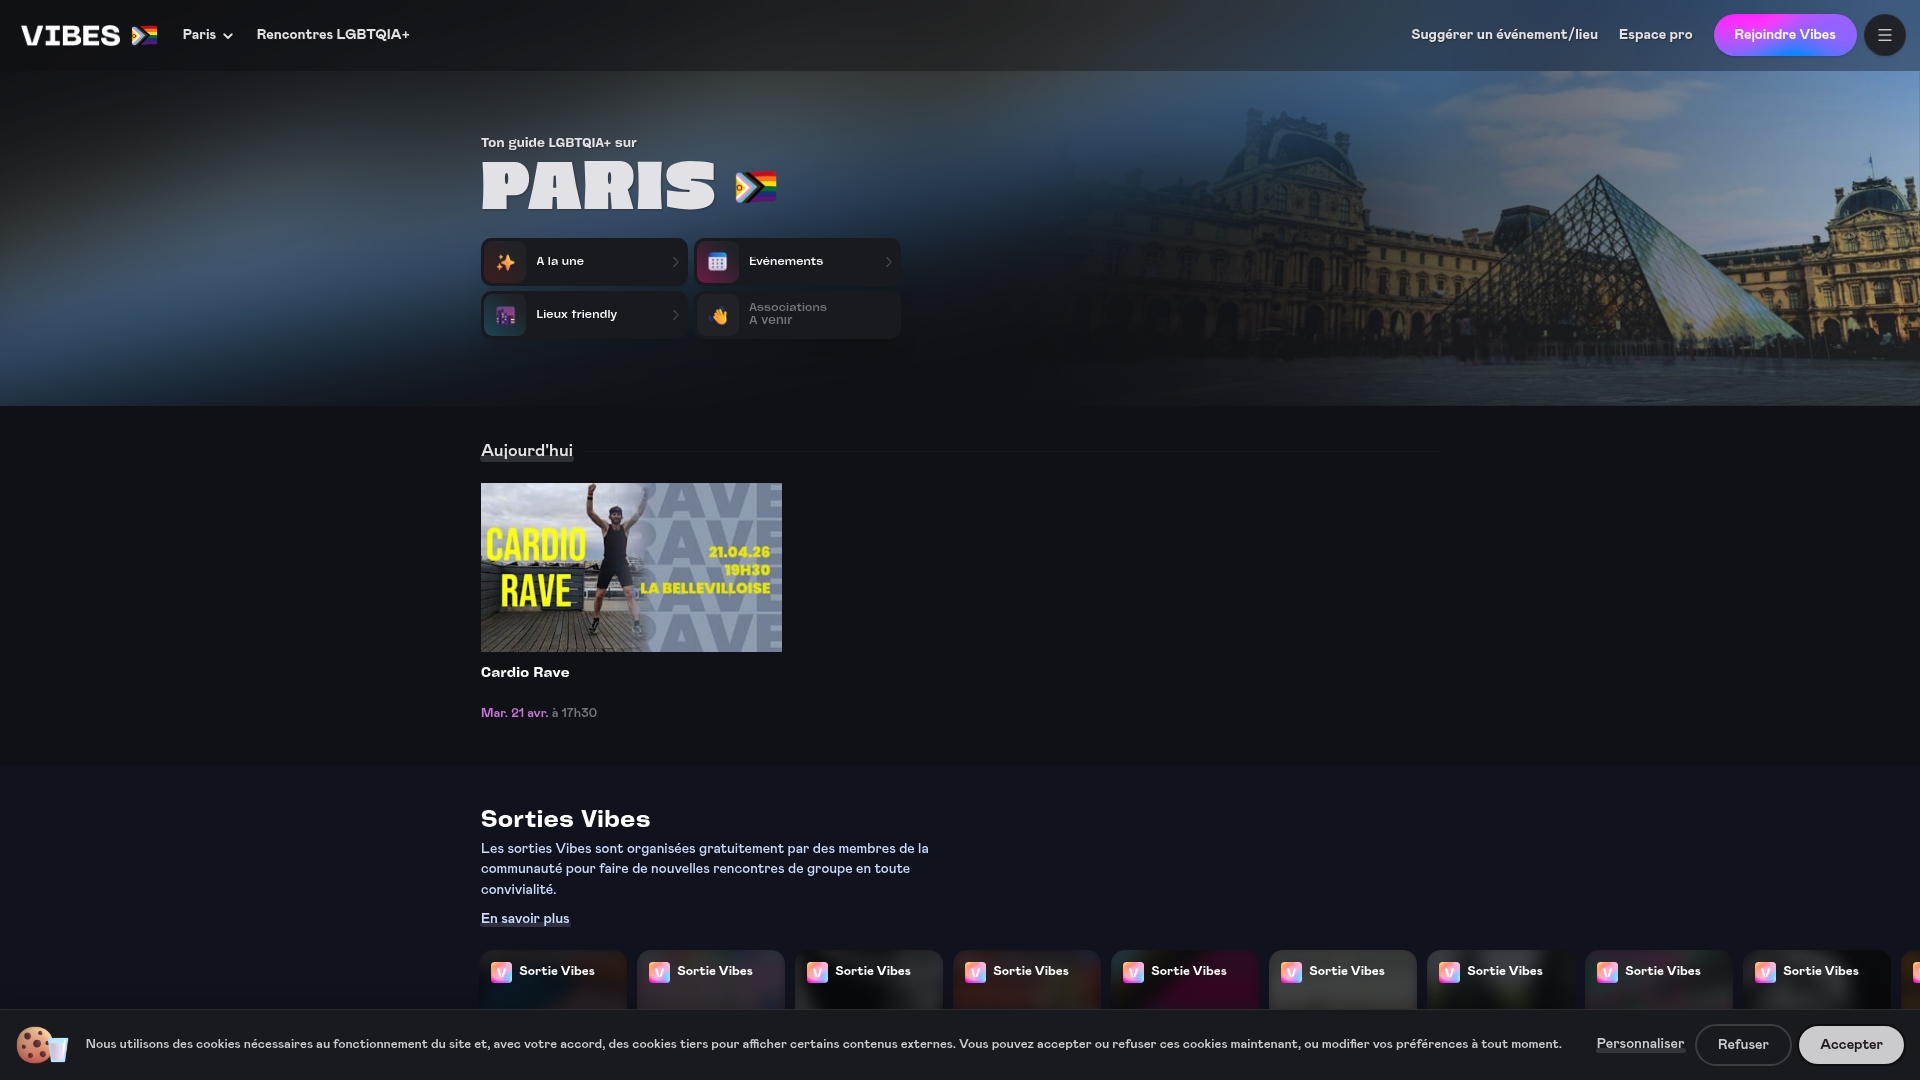This screenshot has height=1080, width=1920.
Task: Click chevron arrow on A la une tile
Action: 676,262
